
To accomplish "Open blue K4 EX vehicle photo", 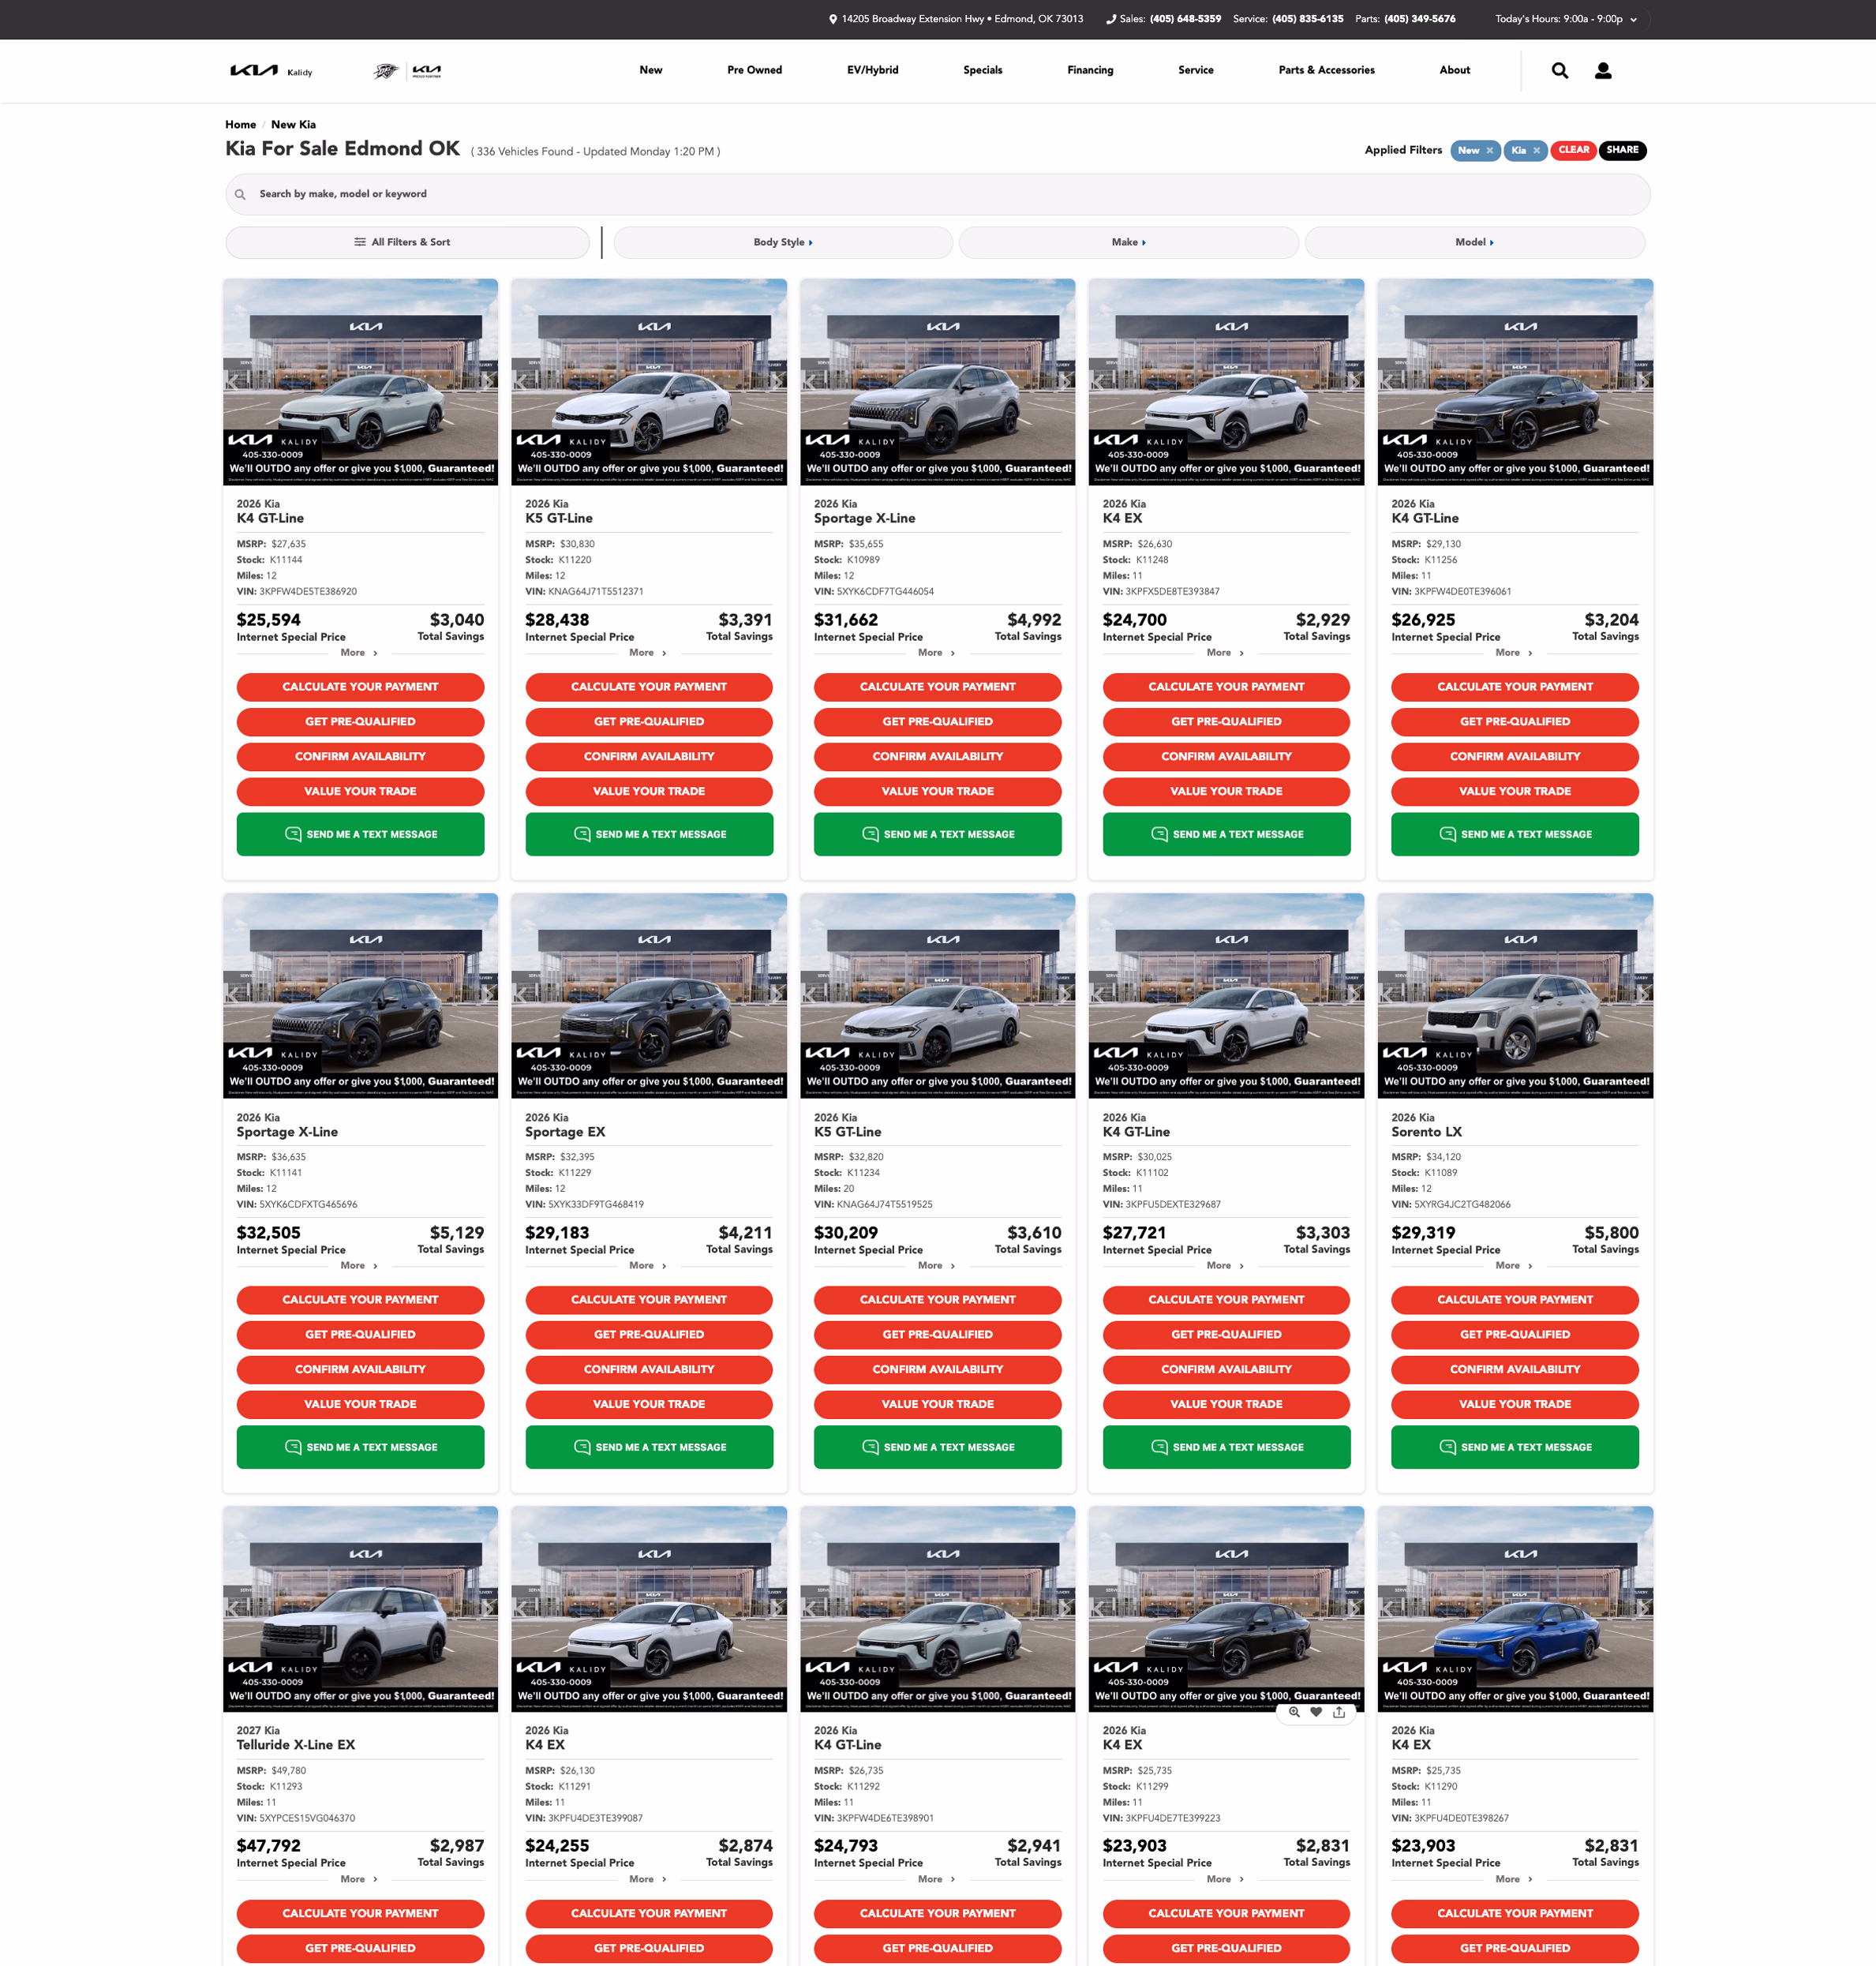I will [1514, 1608].
